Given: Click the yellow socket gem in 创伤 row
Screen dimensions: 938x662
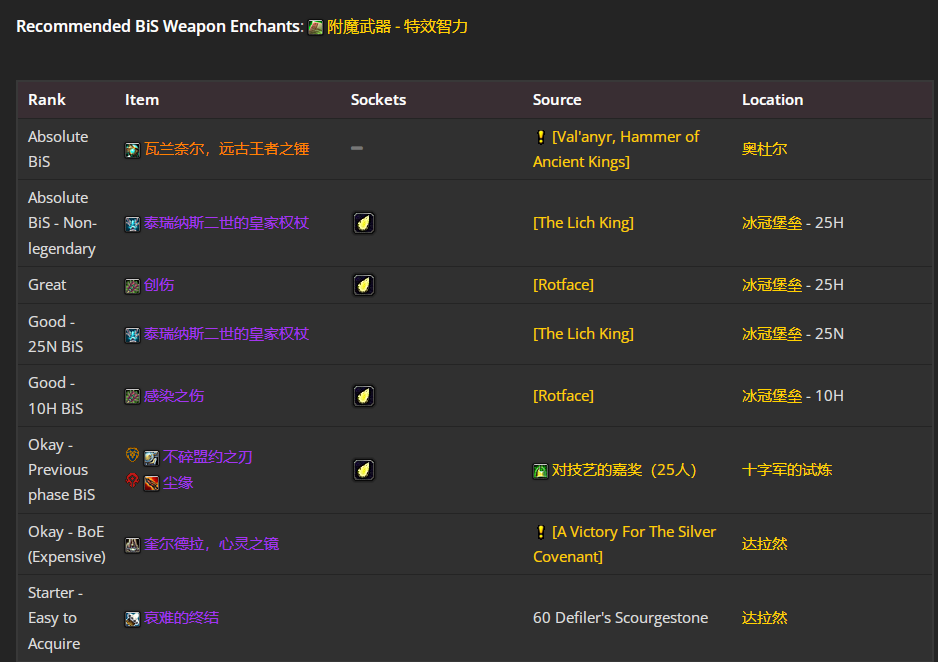Looking at the screenshot, I should click(364, 284).
